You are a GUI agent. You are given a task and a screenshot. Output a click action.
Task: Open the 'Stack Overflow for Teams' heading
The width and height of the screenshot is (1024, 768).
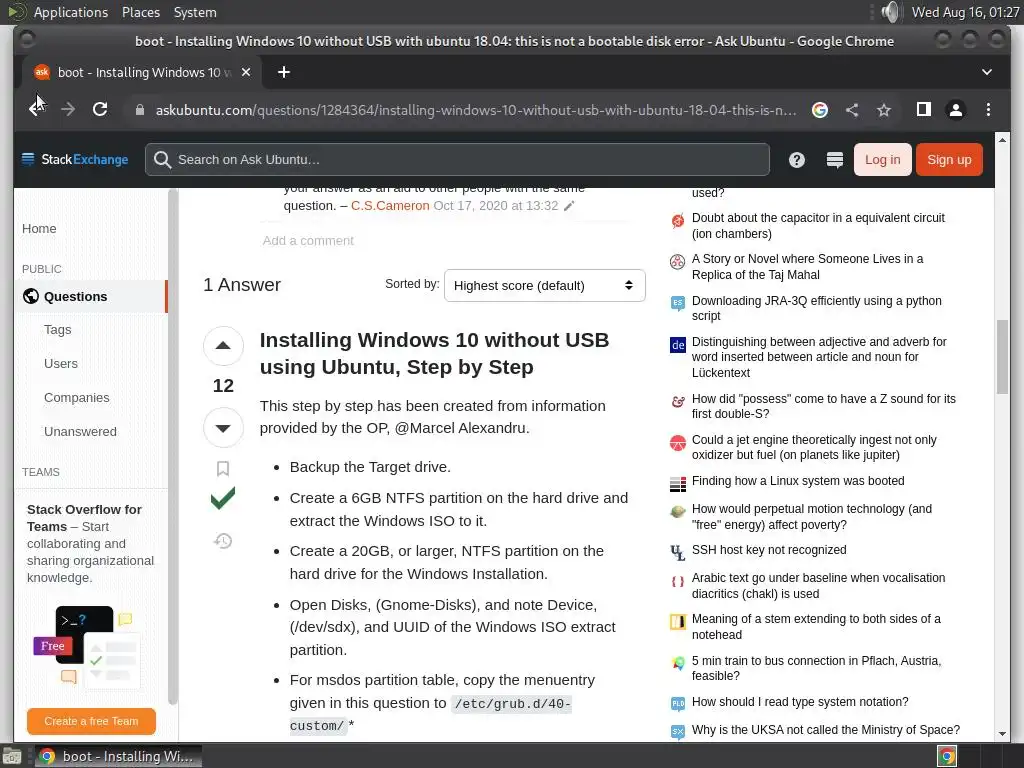(84, 518)
